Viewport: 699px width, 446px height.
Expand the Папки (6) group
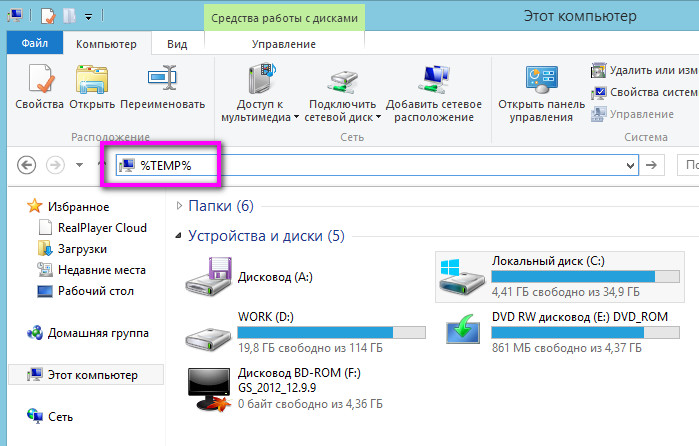(179, 206)
